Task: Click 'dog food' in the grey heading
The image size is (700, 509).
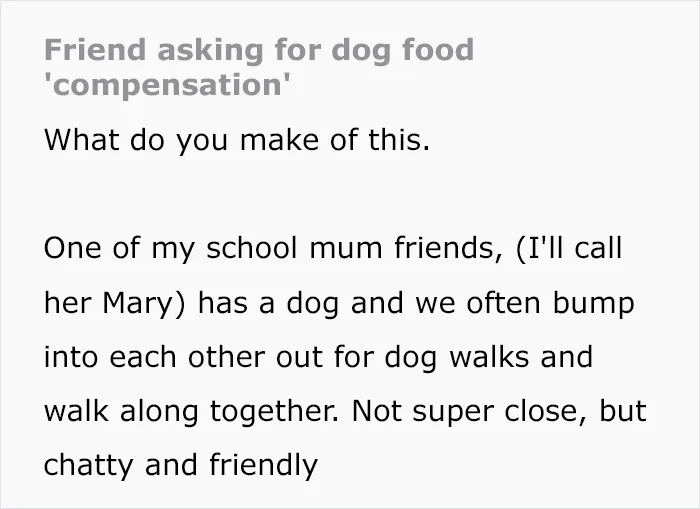Action: click(403, 52)
